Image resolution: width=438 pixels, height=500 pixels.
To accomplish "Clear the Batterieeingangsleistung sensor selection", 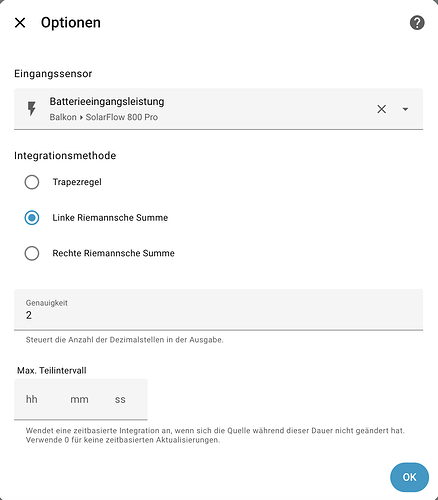I will [382, 109].
